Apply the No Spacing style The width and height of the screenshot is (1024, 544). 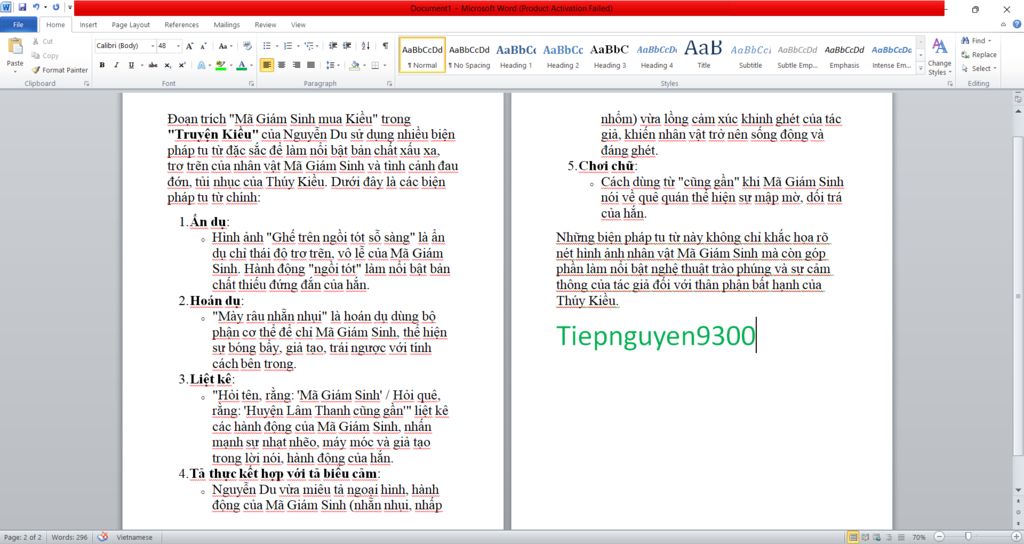(469, 56)
